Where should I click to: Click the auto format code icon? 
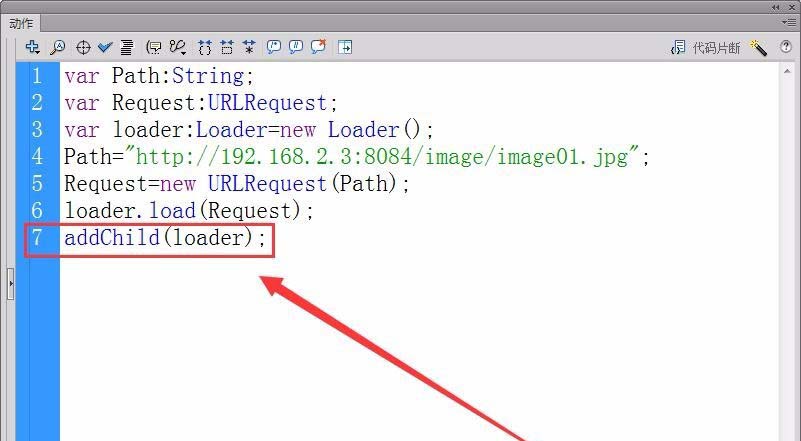pyautogui.click(x=127, y=48)
